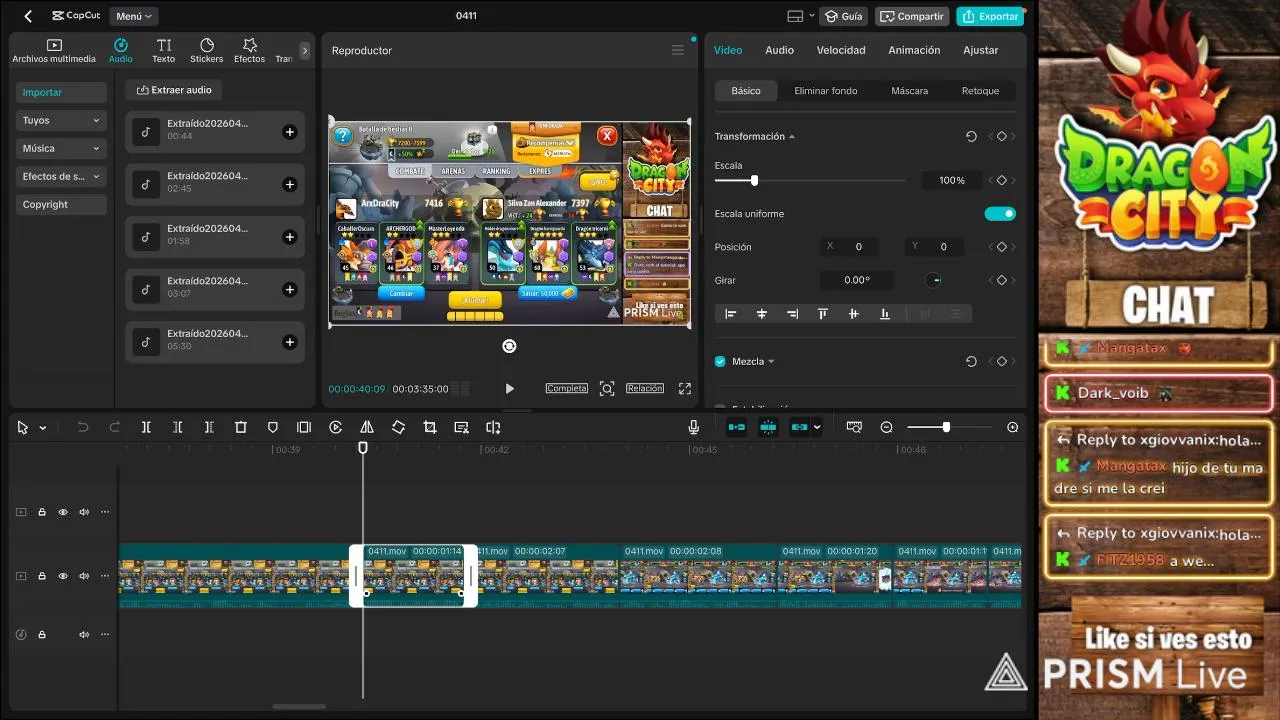Screen dimensions: 1280x720
Task: Open the player hamburger menu
Action: [x=678, y=50]
